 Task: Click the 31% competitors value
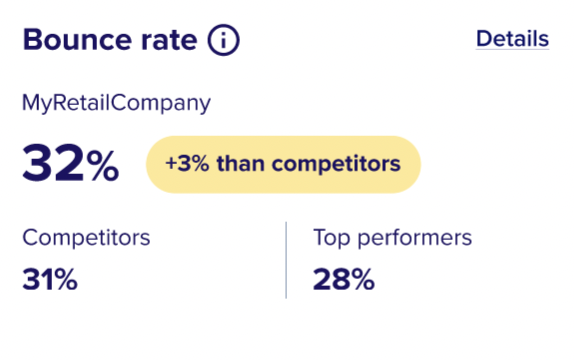point(50,279)
